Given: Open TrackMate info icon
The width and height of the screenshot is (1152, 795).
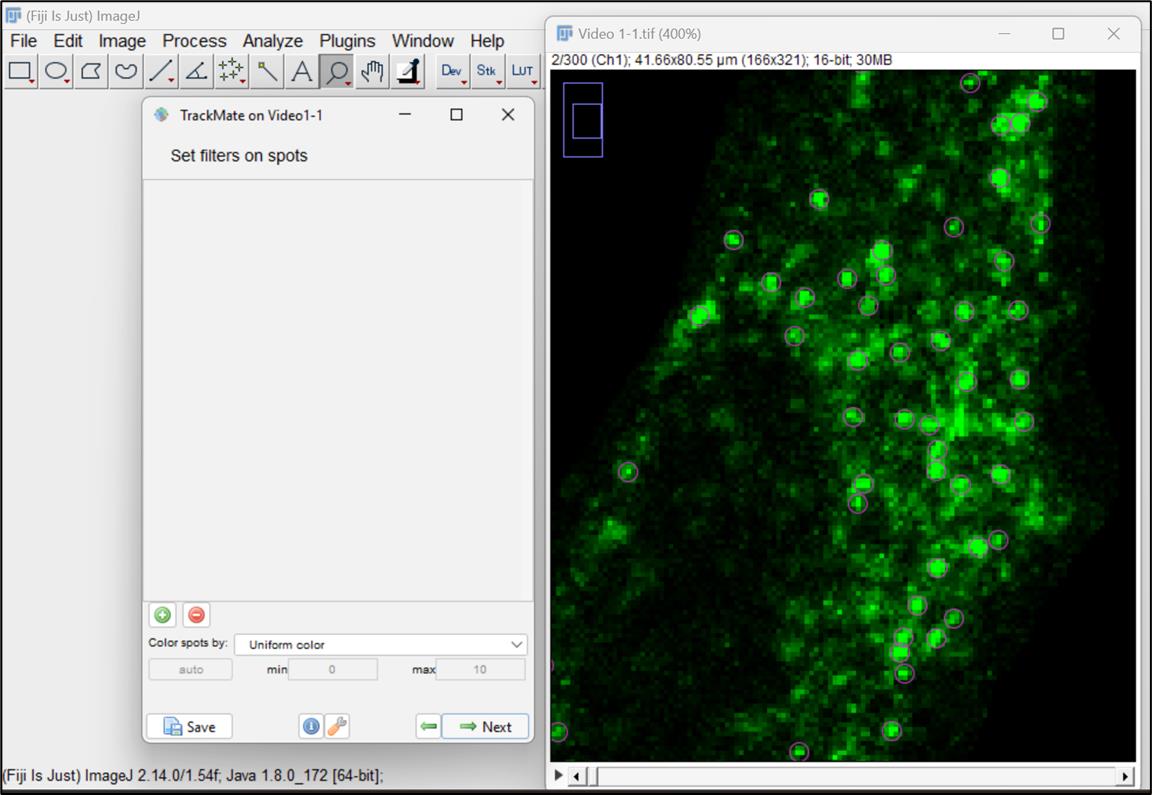Looking at the screenshot, I should (x=311, y=727).
